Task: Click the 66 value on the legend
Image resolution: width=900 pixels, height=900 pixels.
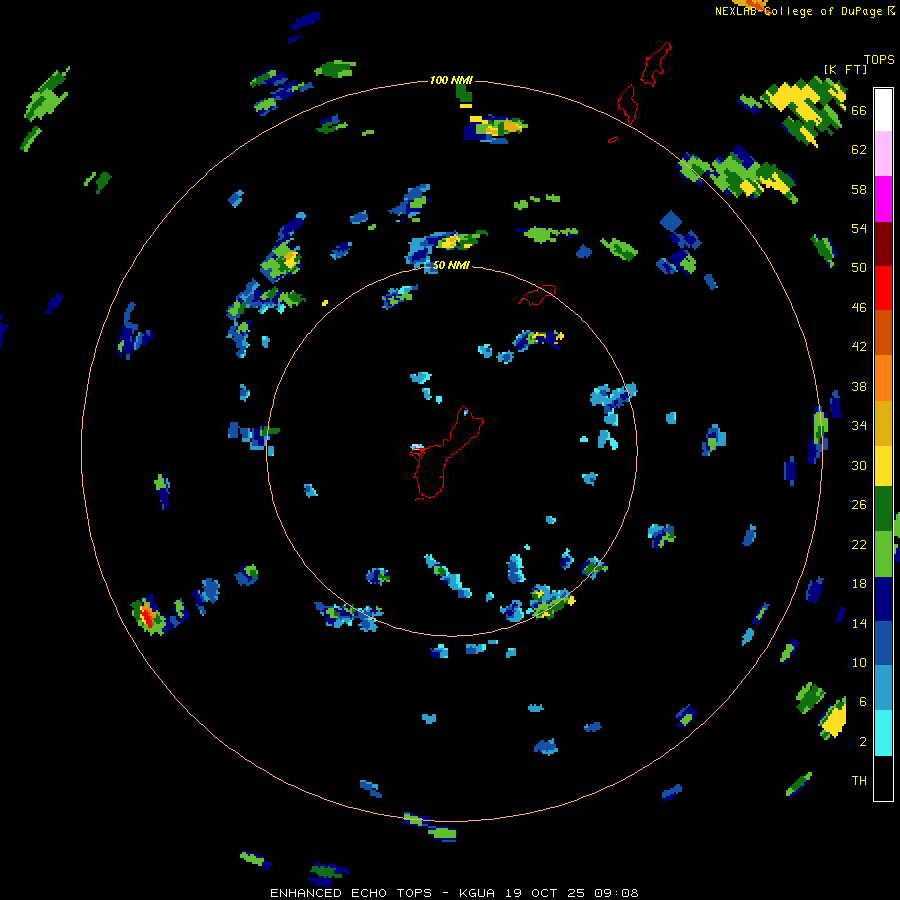Action: [859, 111]
